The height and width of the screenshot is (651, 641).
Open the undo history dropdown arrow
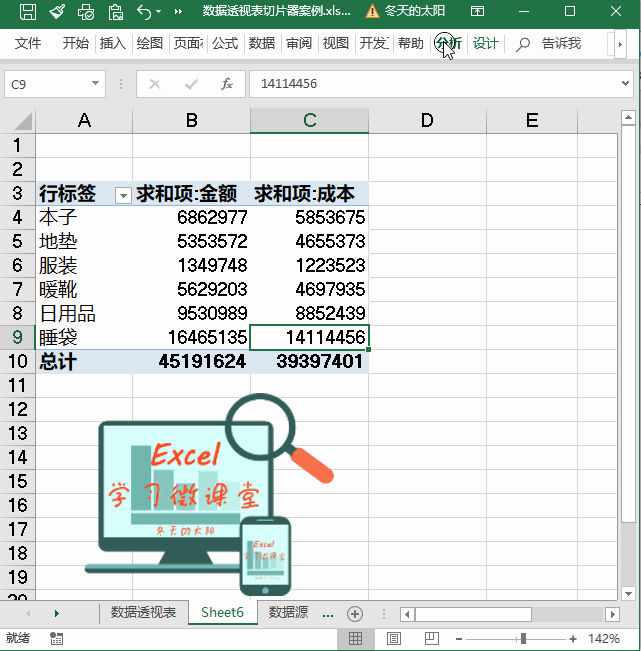159,12
